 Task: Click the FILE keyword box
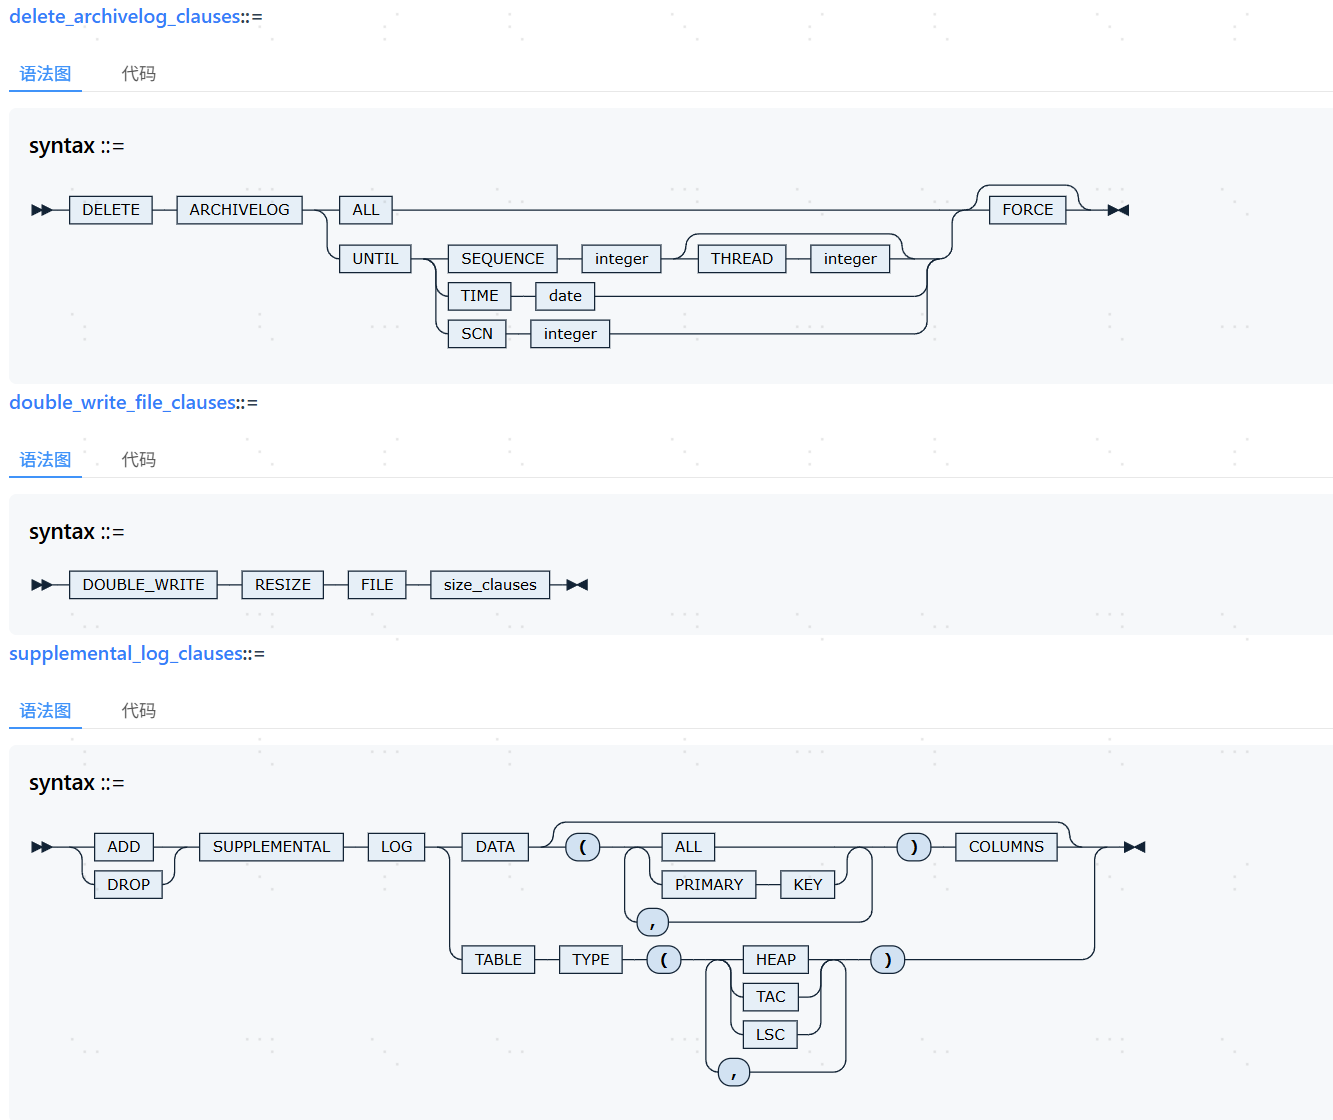[377, 585]
